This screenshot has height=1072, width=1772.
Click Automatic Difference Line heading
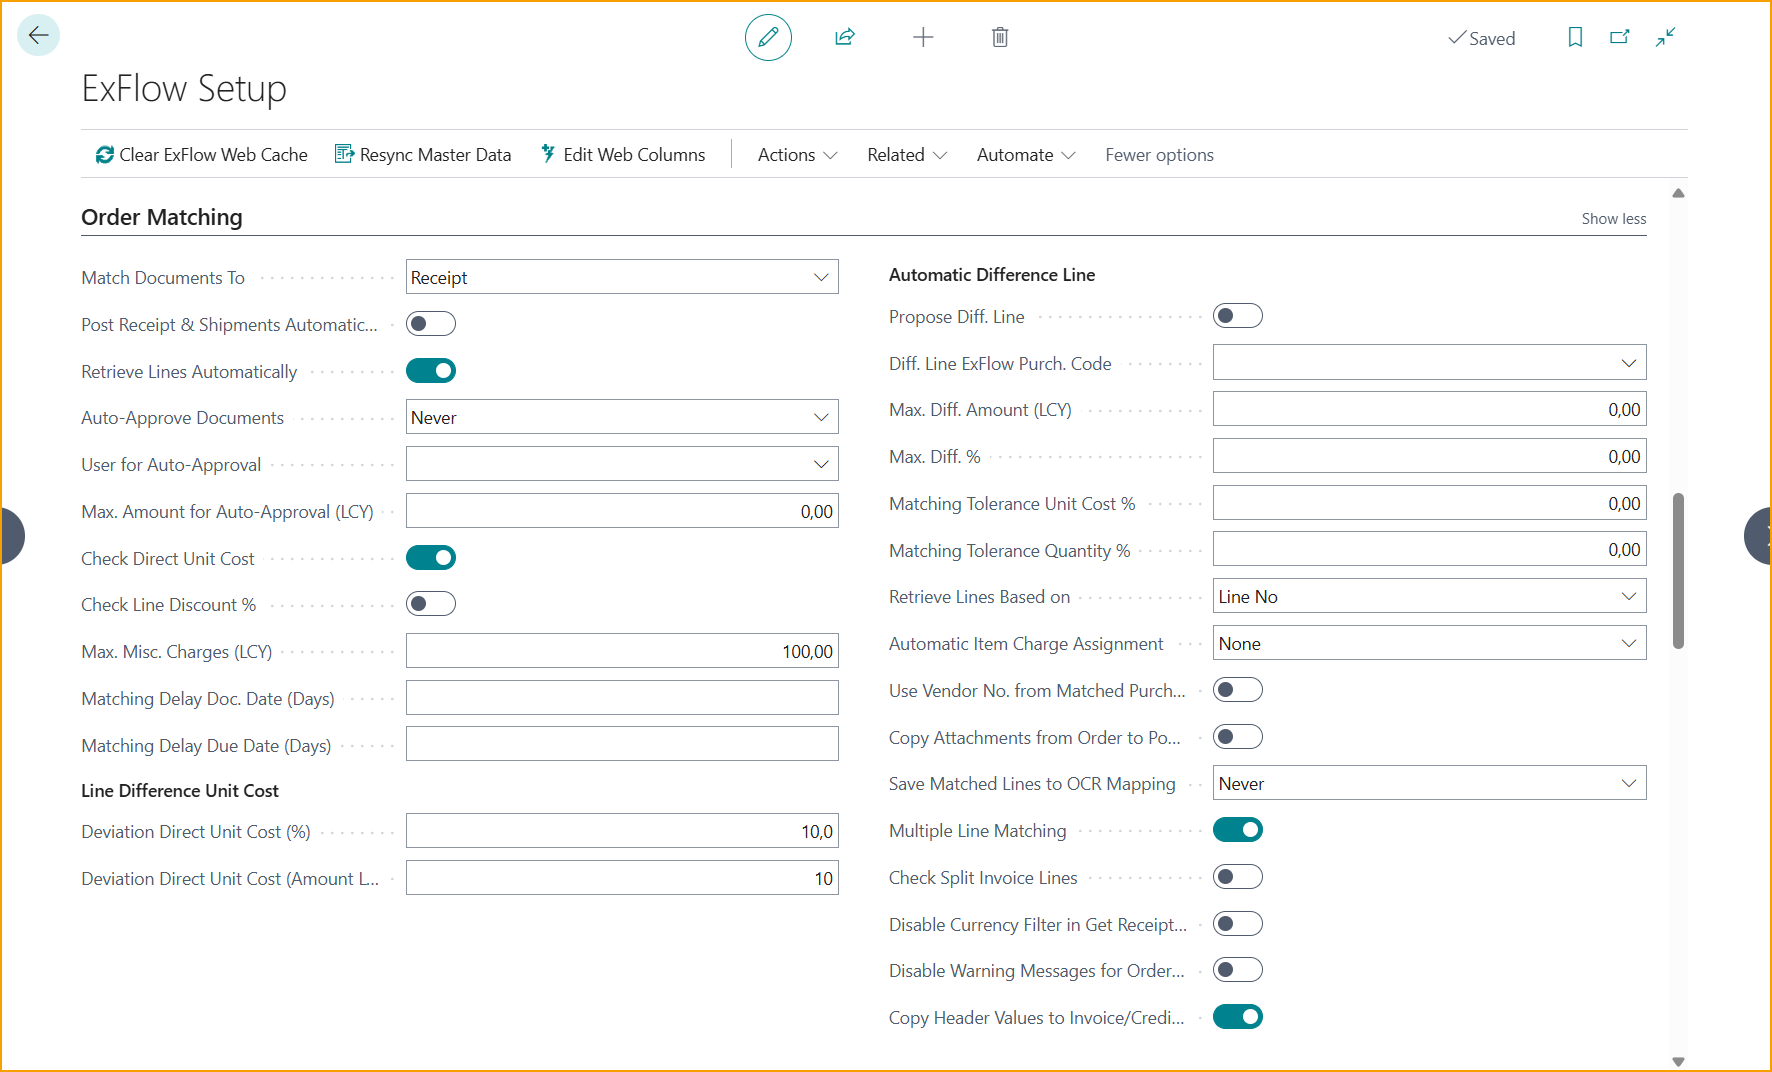coord(992,274)
